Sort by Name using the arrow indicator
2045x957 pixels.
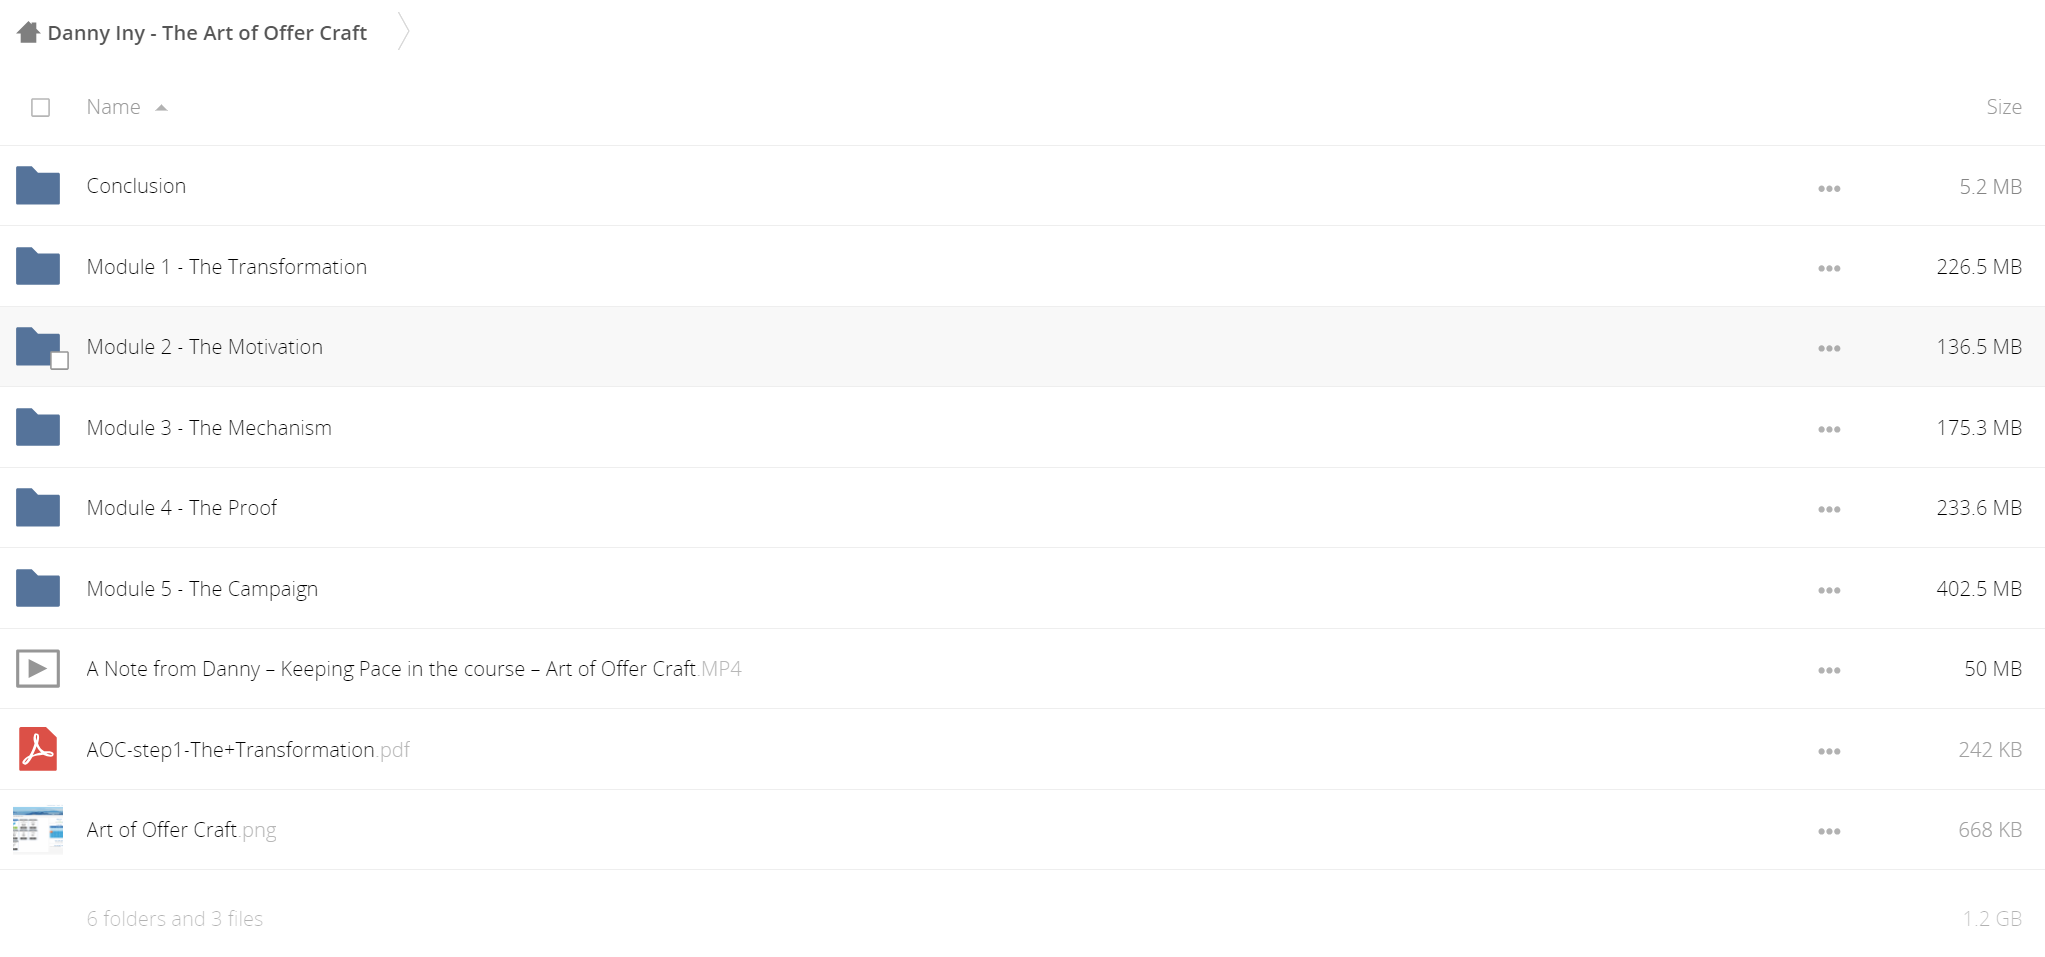click(161, 108)
